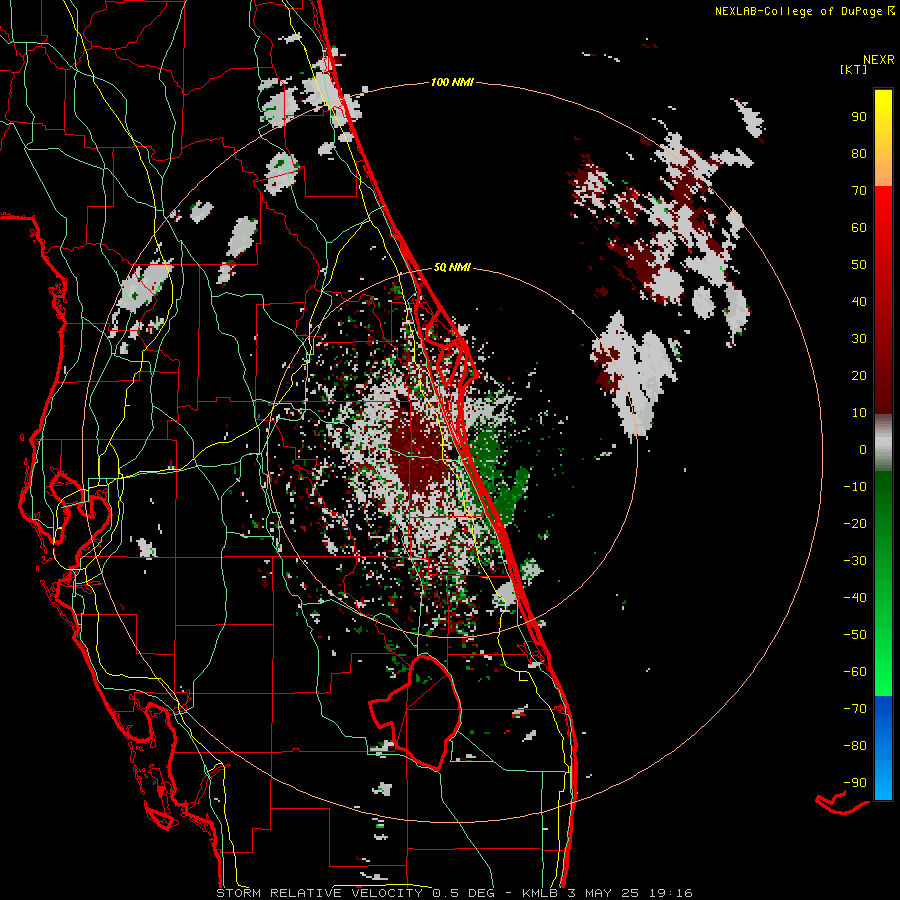This screenshot has height=900, width=900.
Task: Click the 20 value on velocity scale
Action: pos(859,375)
